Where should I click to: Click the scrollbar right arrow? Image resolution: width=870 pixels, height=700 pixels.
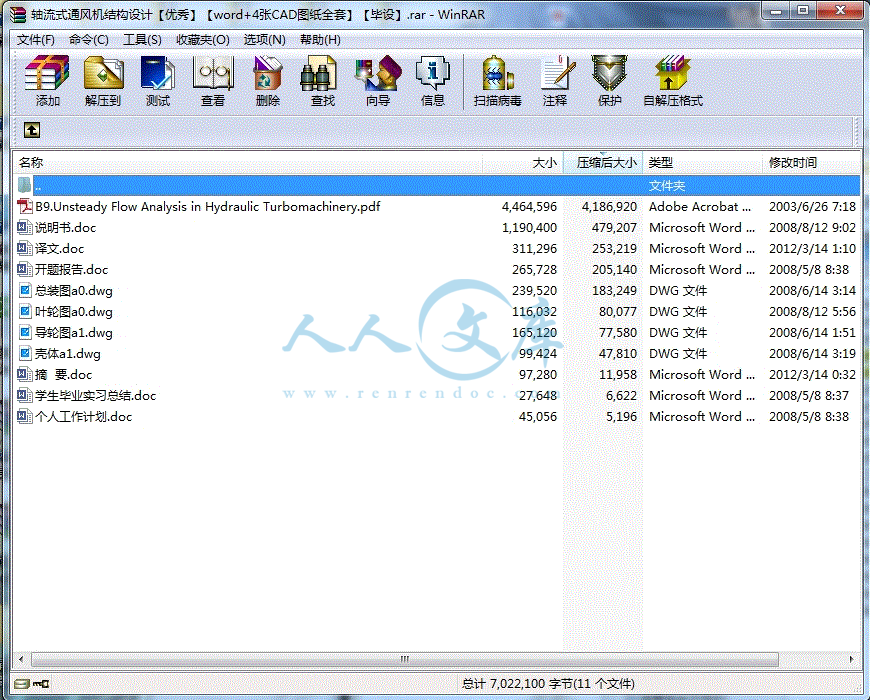tap(851, 660)
